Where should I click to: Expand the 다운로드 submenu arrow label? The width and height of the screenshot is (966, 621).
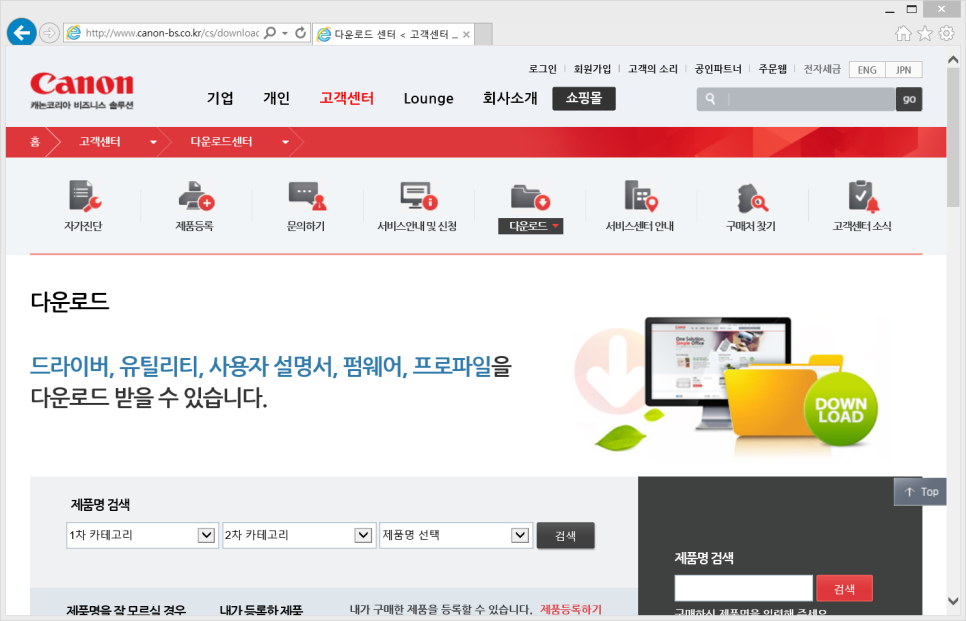pyautogui.click(x=530, y=226)
